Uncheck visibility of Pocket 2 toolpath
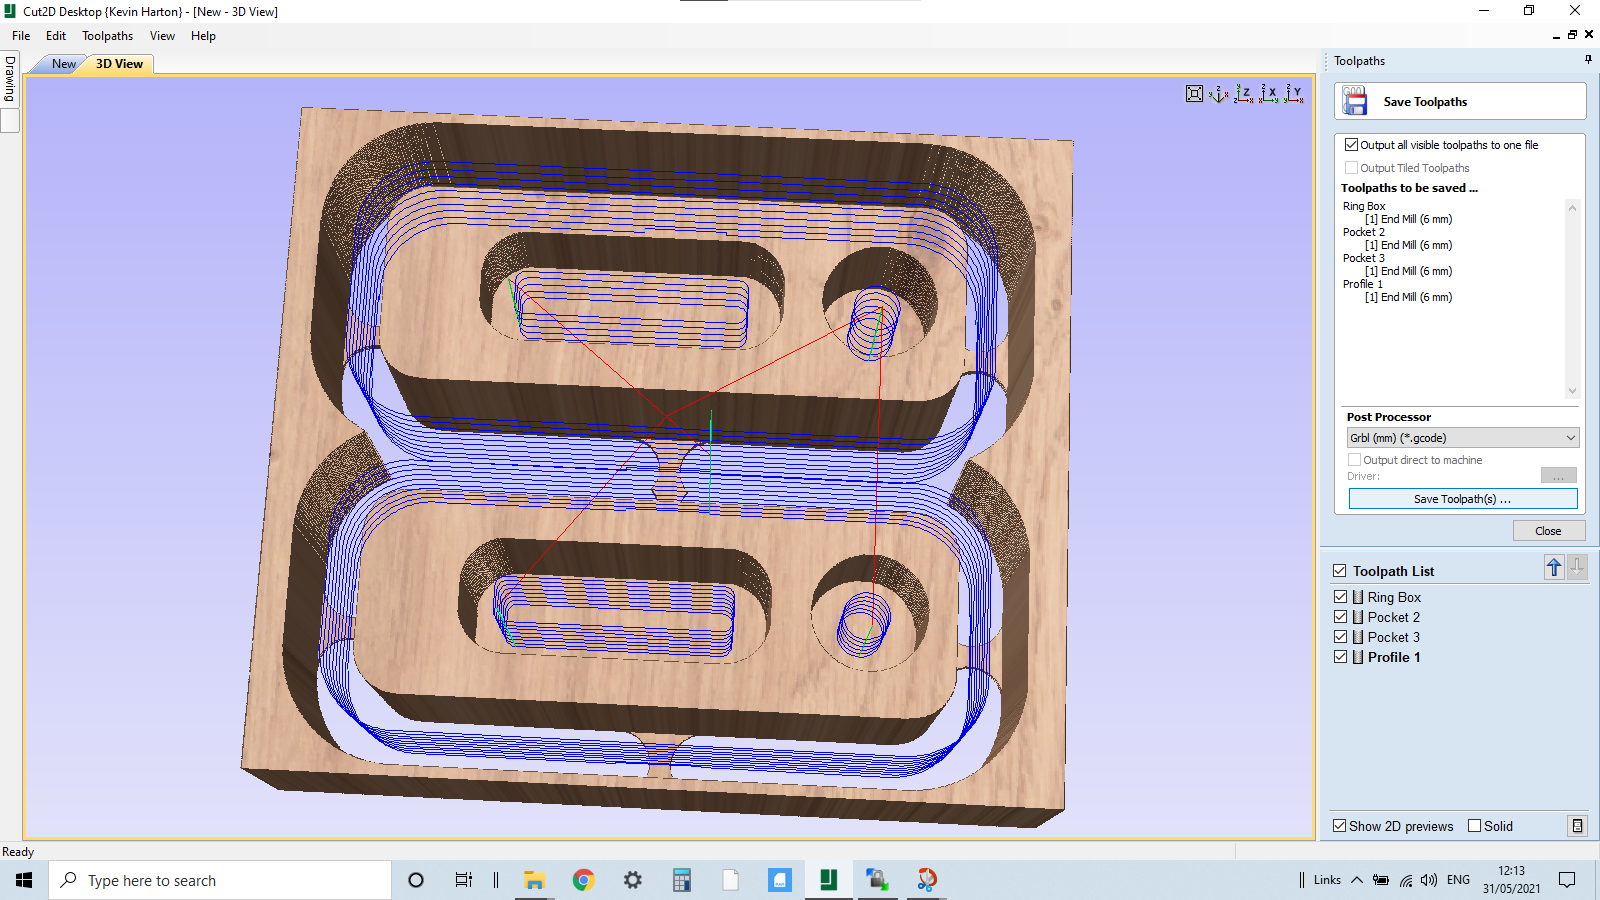Viewport: 1600px width, 900px height. 1341,616
